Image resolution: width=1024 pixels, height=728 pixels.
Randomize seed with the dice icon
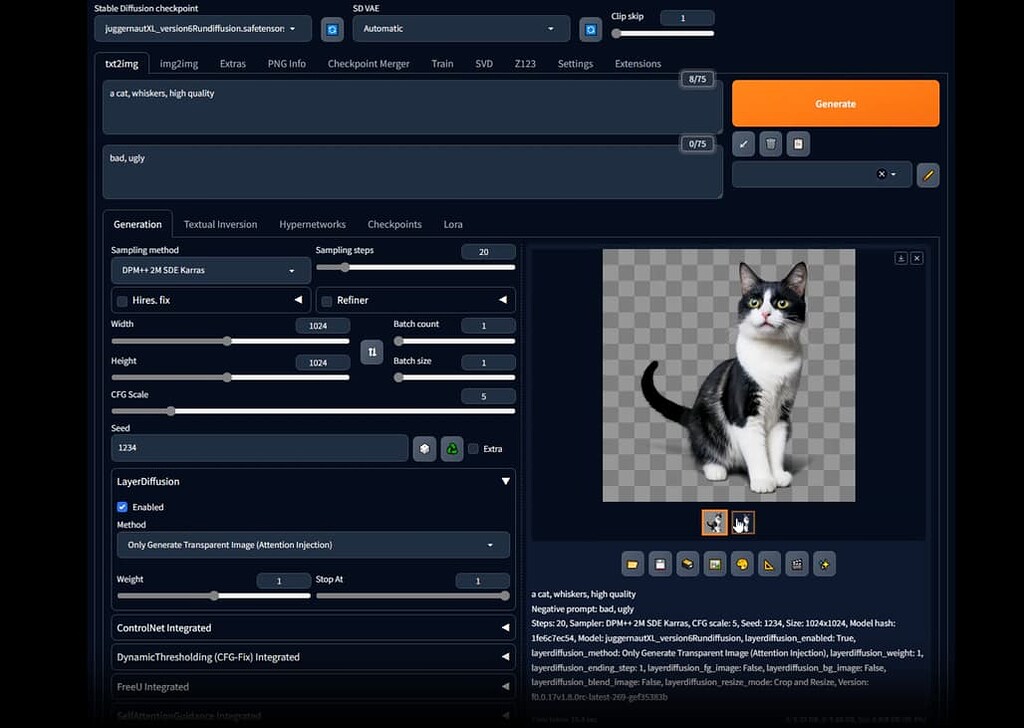pyautogui.click(x=425, y=449)
